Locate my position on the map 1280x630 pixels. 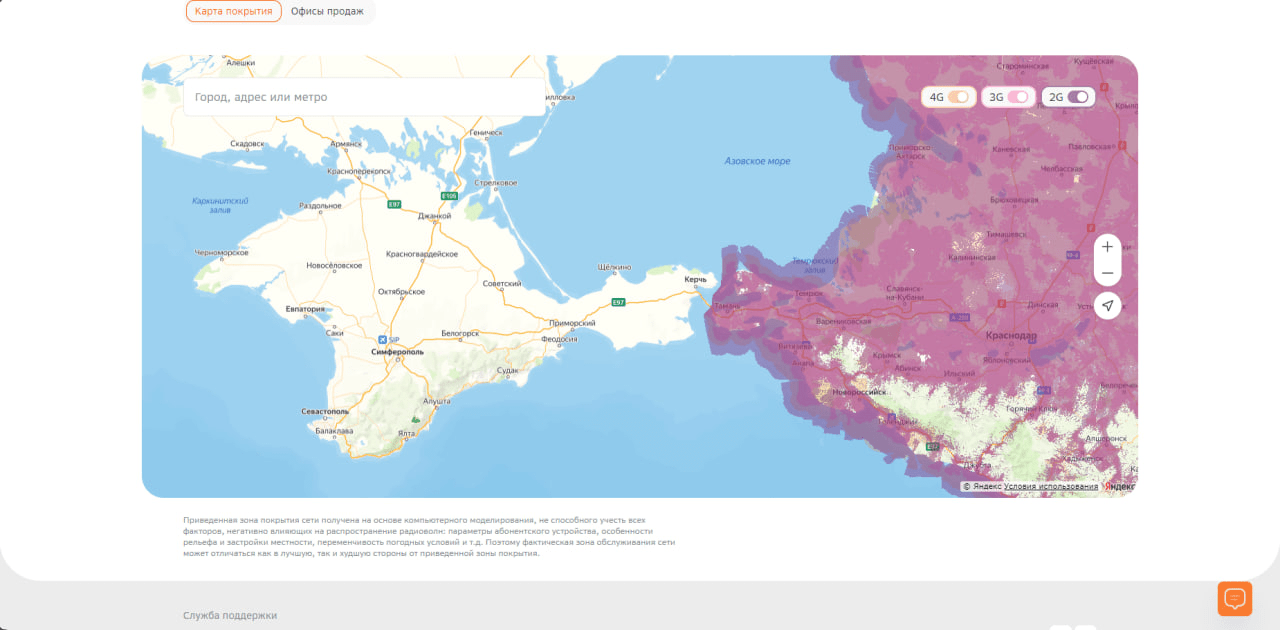point(1107,306)
